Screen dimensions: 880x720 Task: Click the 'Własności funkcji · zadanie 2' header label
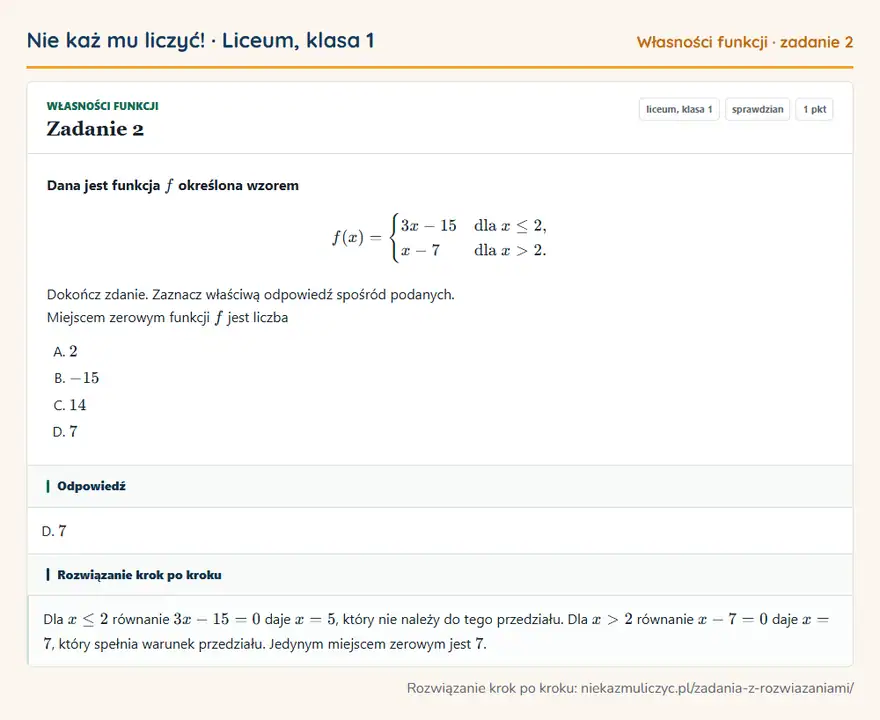pos(745,42)
